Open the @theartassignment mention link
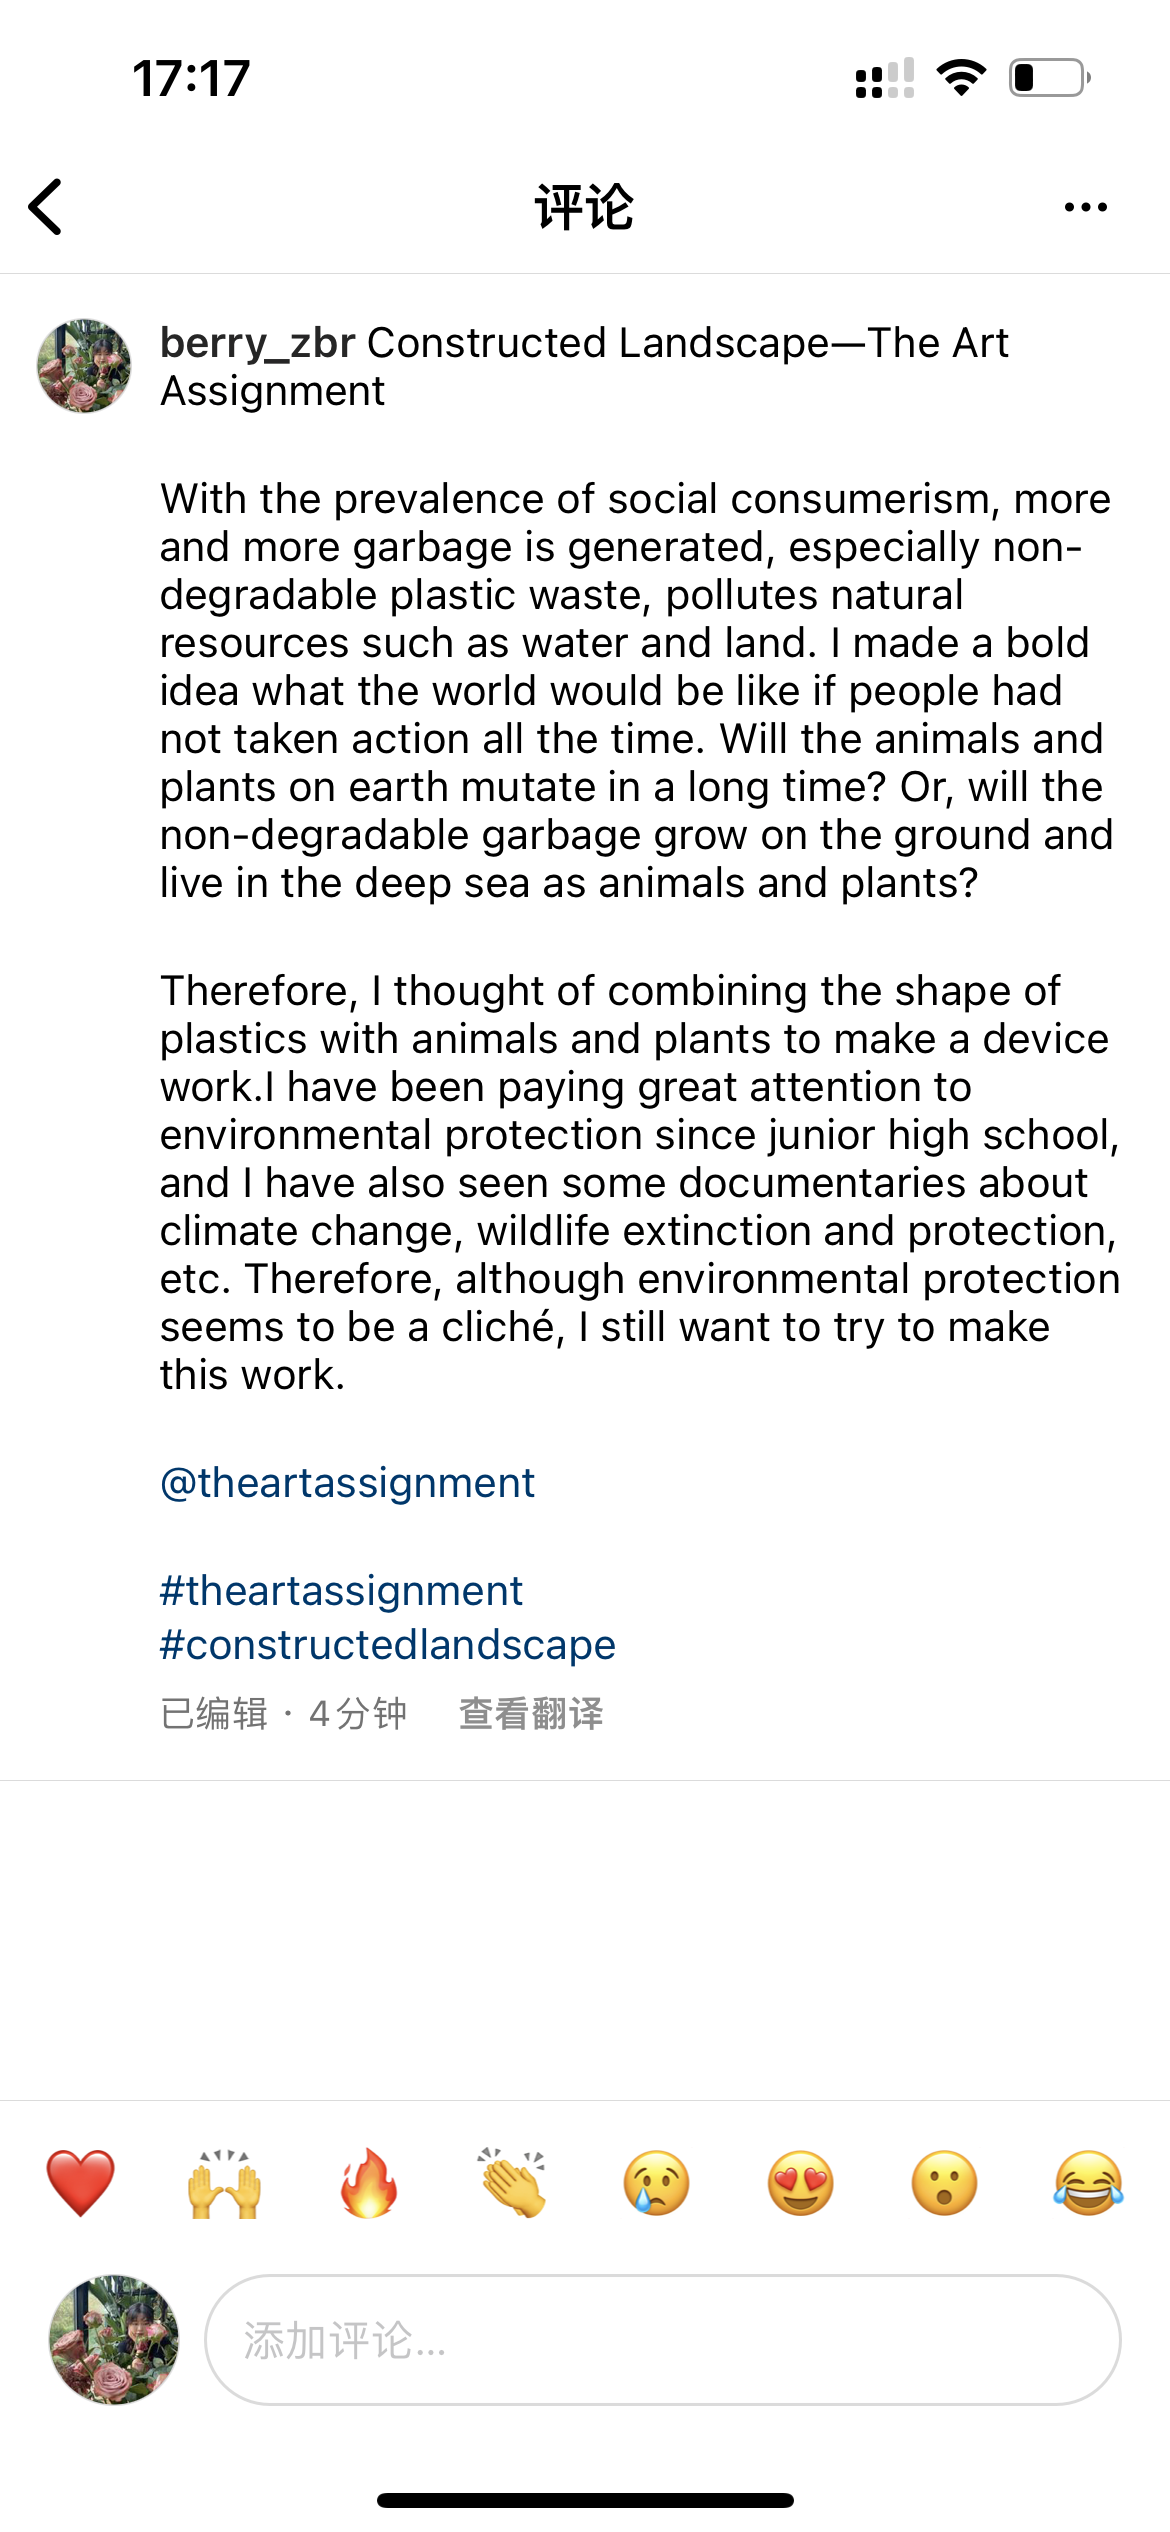Image resolution: width=1170 pixels, height=2532 pixels. pos(347,1483)
